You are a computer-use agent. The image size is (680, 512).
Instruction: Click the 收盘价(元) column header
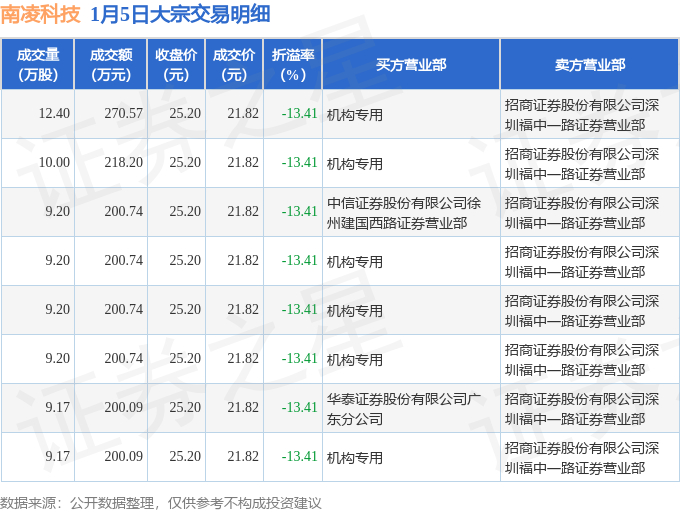(x=176, y=65)
